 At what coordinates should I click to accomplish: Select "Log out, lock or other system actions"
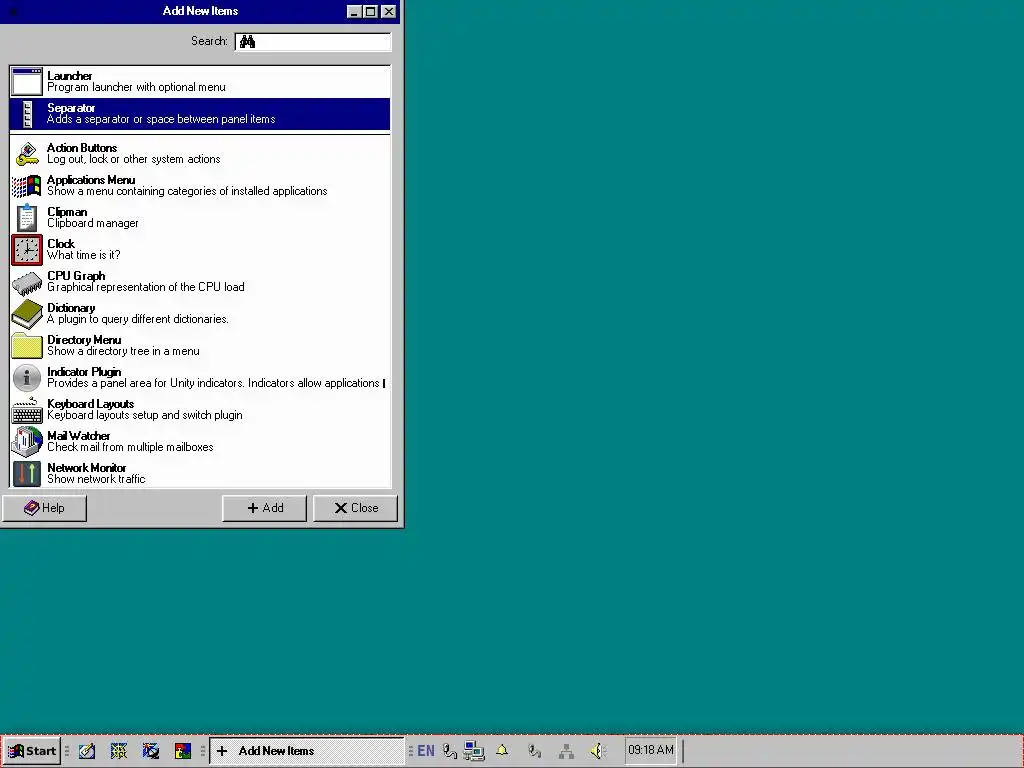pos(134,159)
